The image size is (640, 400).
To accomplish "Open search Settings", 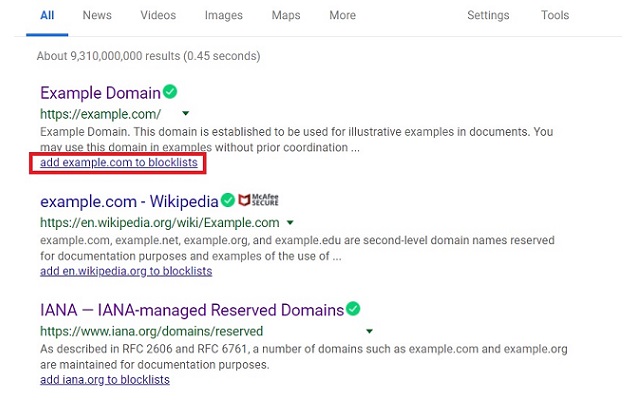I will pos(488,16).
